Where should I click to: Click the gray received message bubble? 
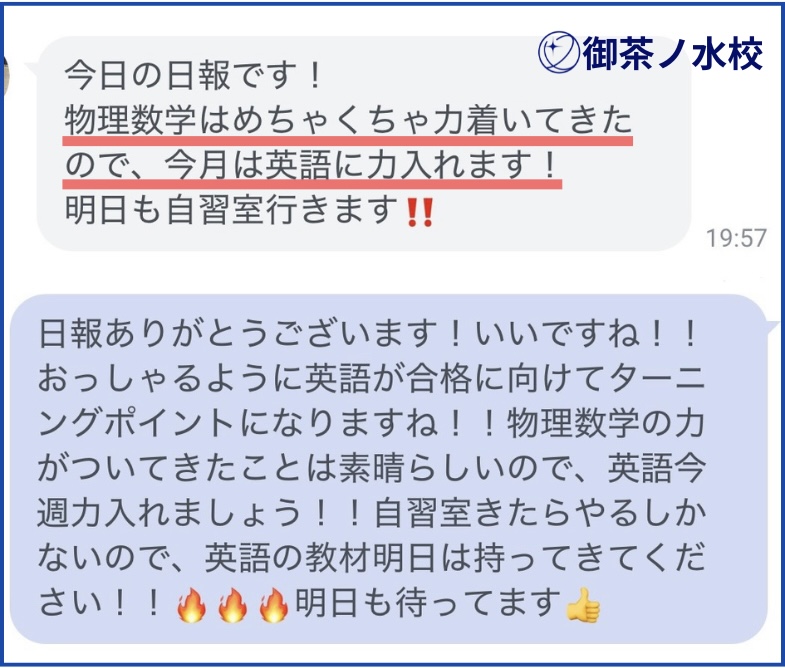click(364, 143)
